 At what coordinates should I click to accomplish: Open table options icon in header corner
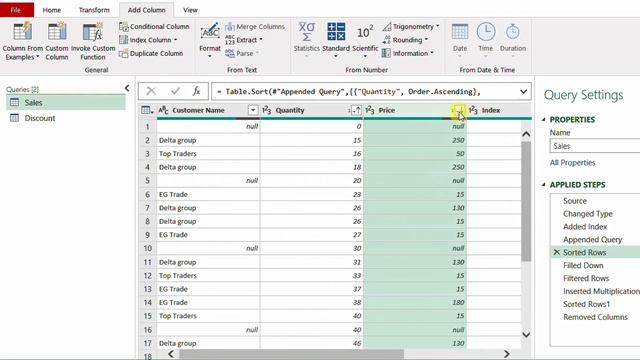point(147,110)
